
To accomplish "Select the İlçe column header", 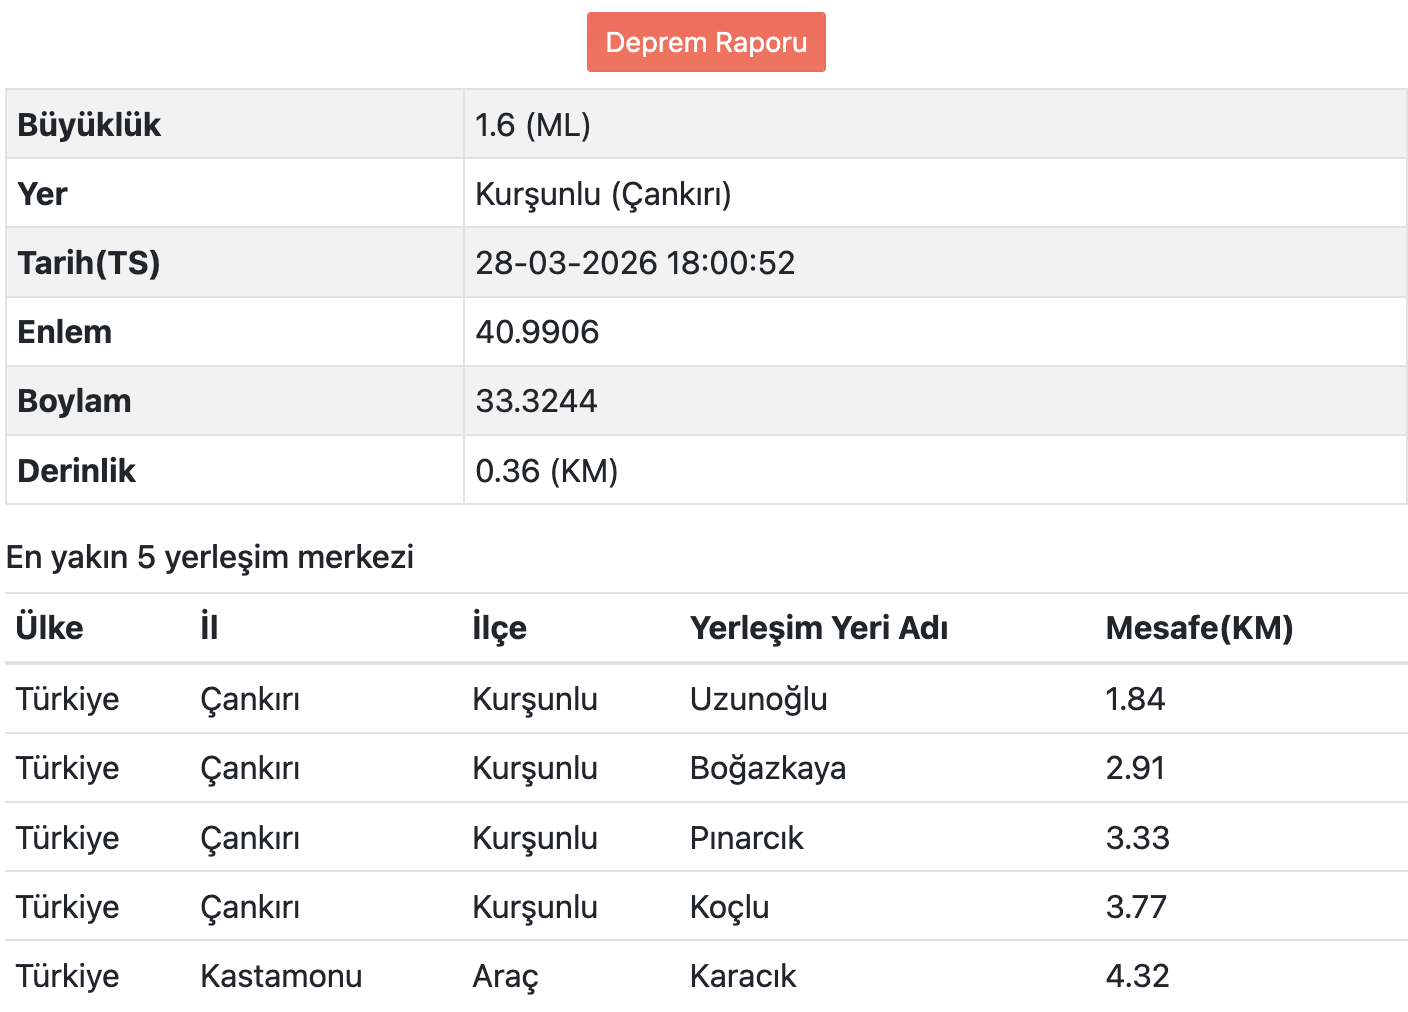I will point(499,628).
